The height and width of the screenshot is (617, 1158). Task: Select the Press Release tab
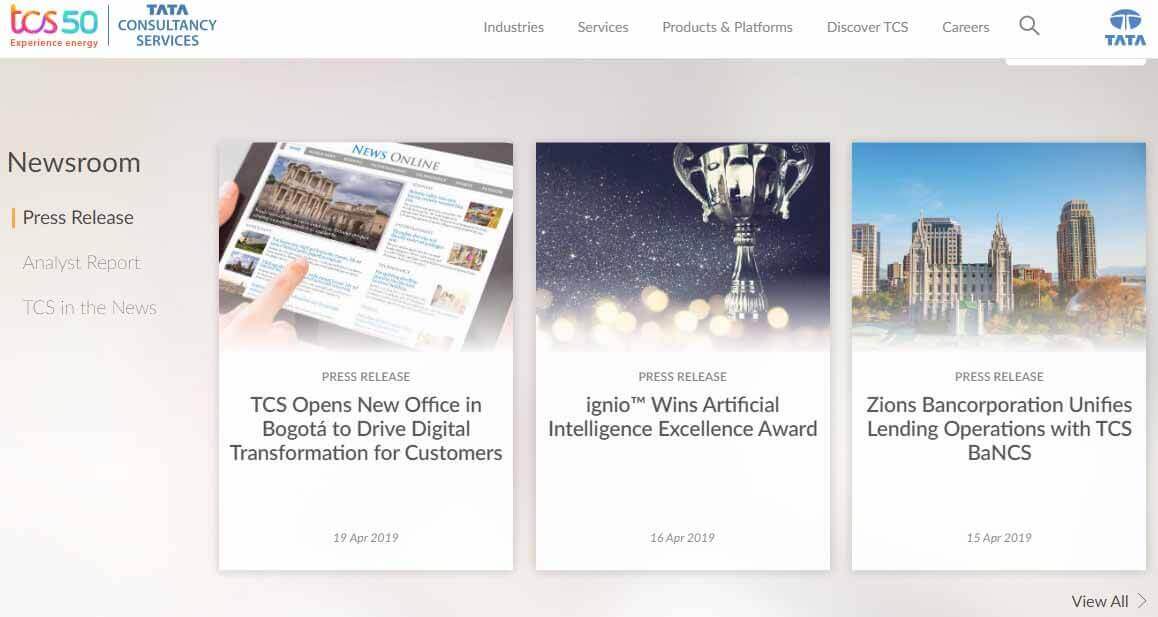point(78,218)
